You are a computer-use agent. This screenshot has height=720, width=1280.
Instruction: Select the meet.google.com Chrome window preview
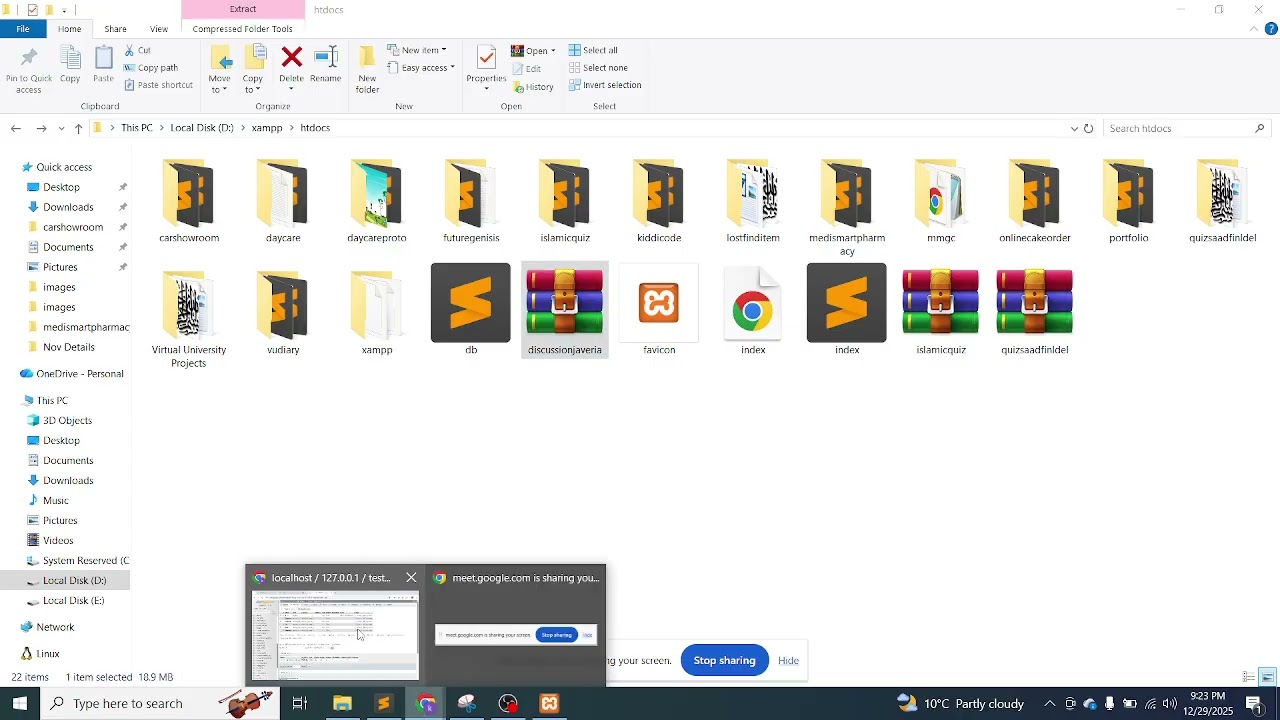pos(516,625)
